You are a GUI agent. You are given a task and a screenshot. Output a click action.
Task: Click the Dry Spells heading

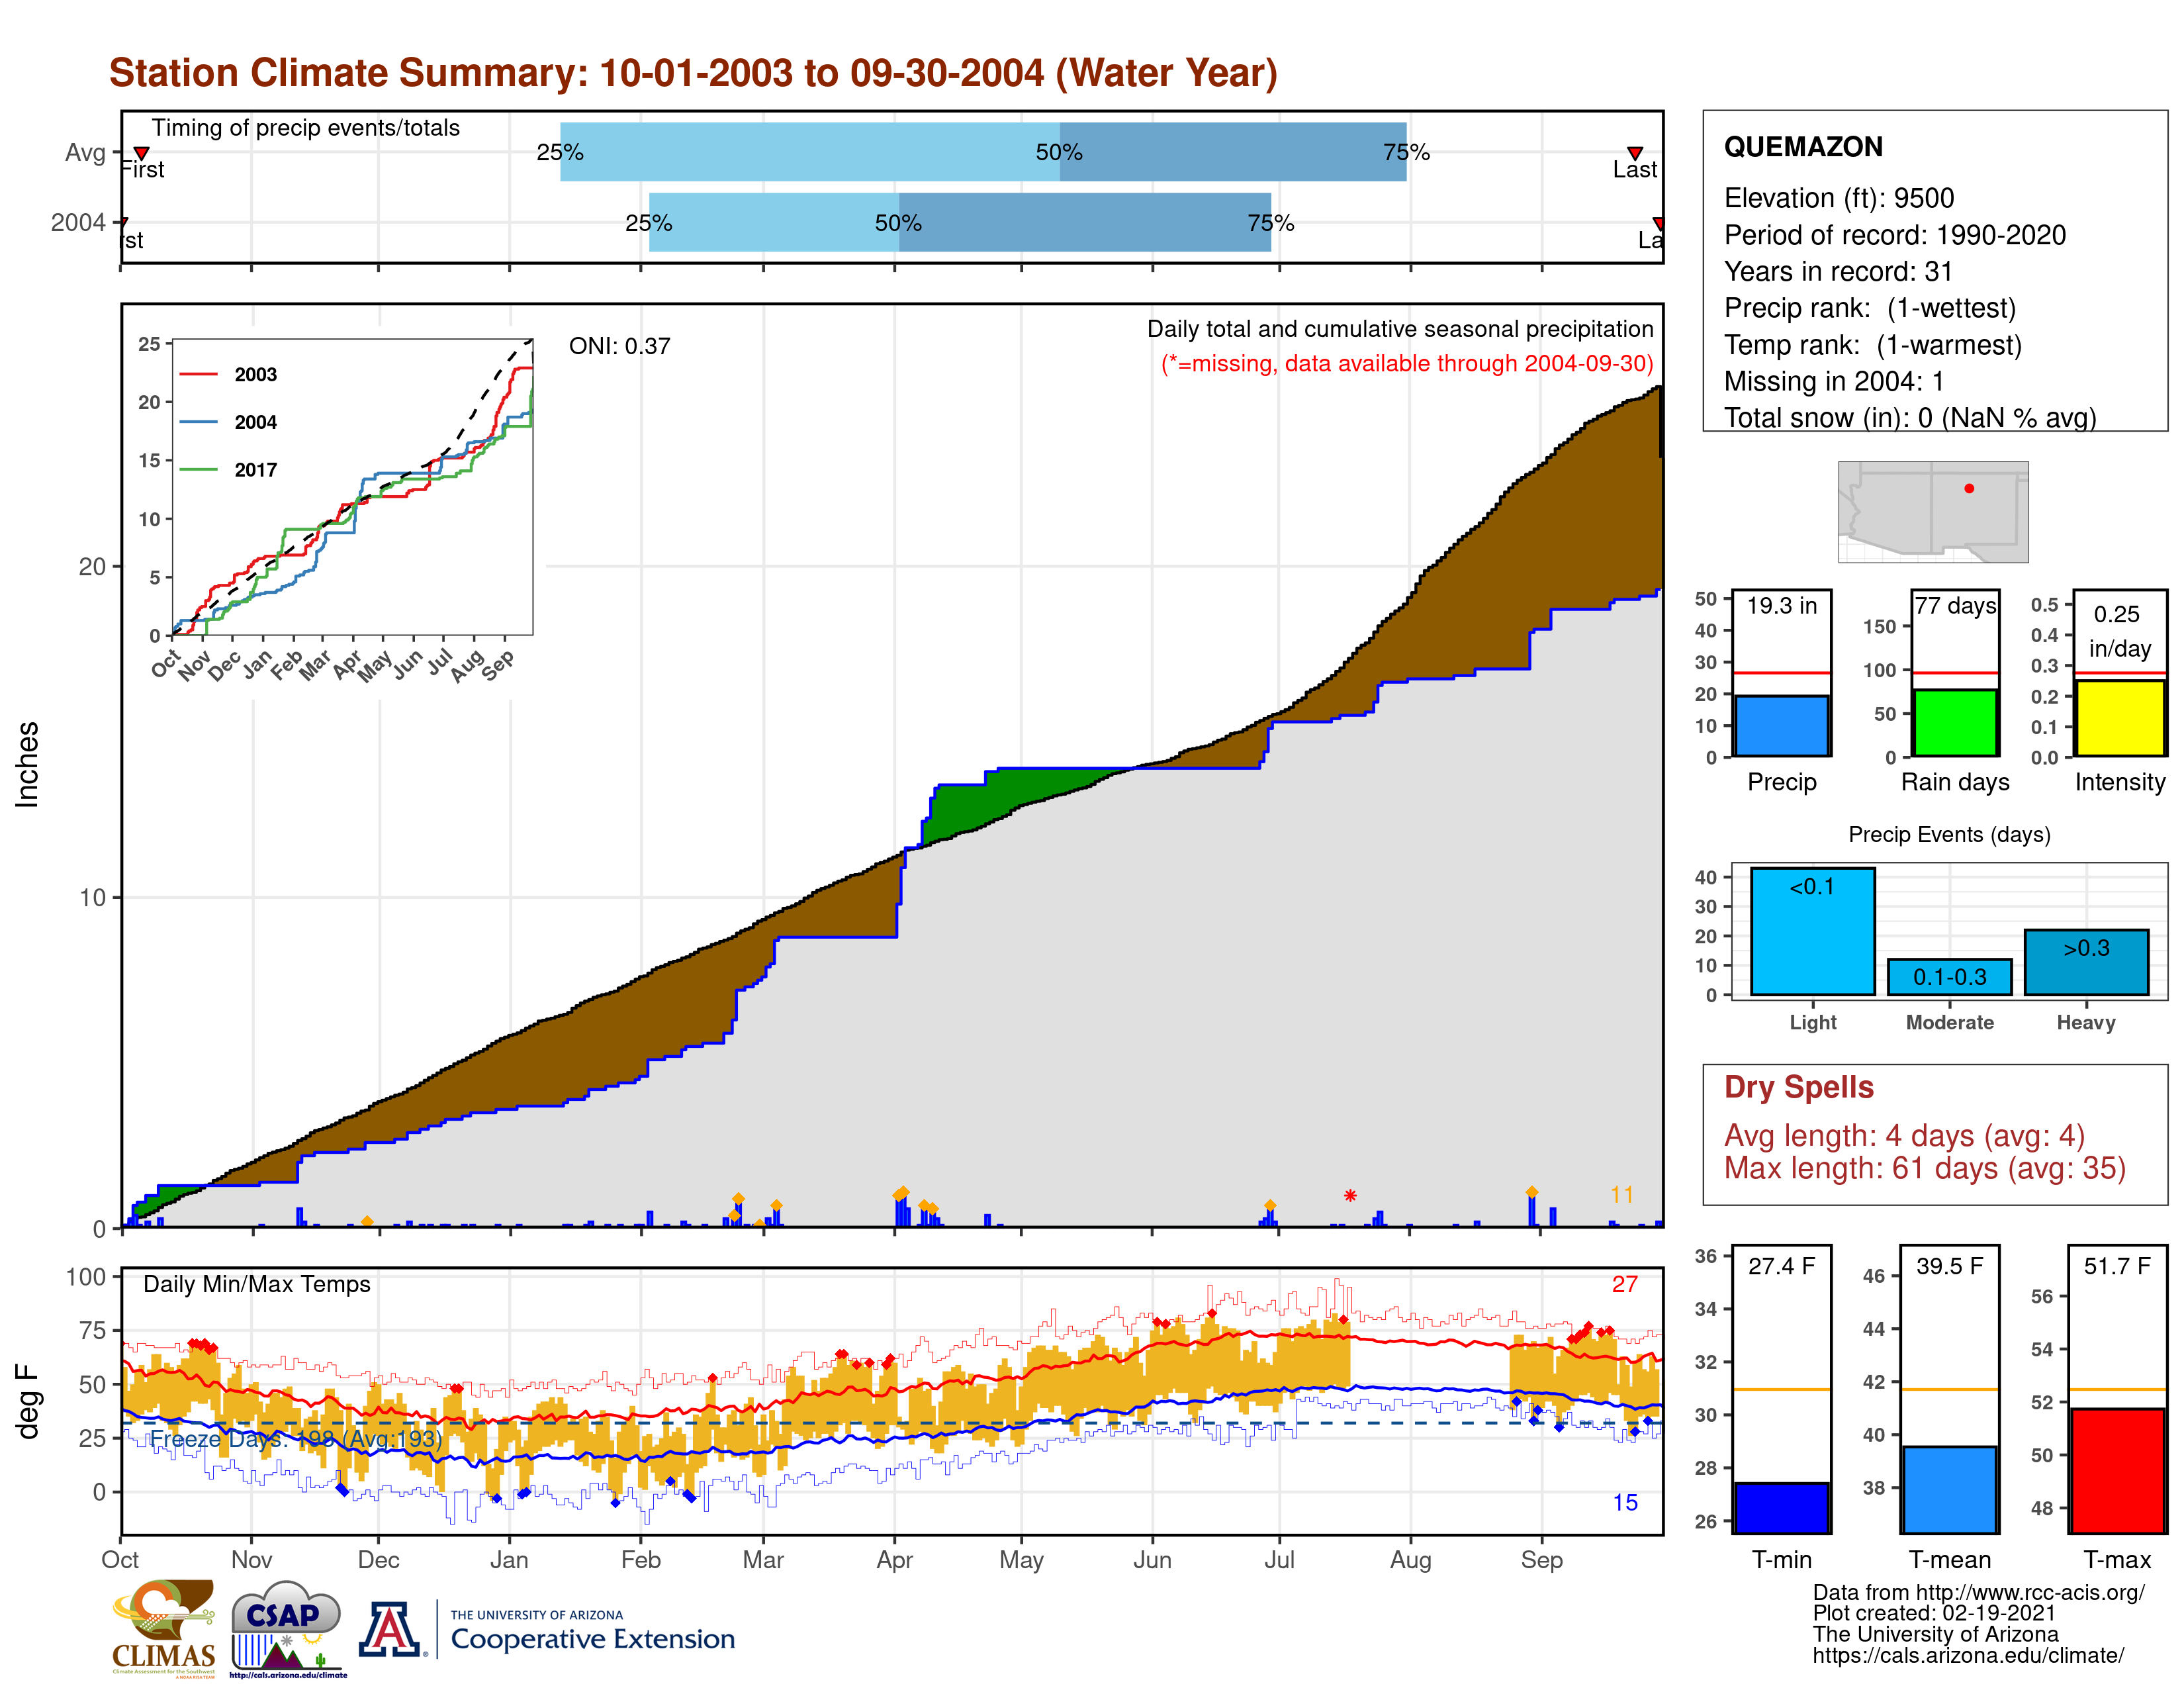click(x=1799, y=1087)
